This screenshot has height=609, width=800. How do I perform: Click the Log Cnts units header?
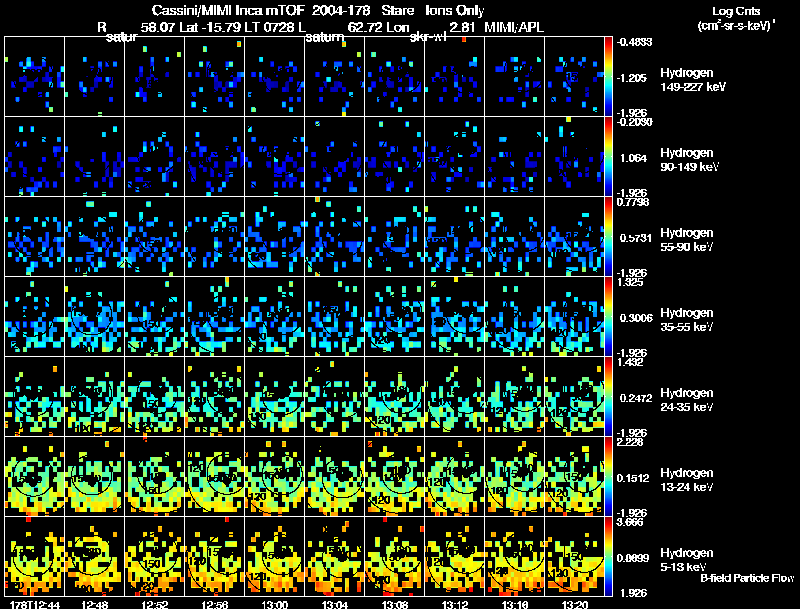(734, 18)
